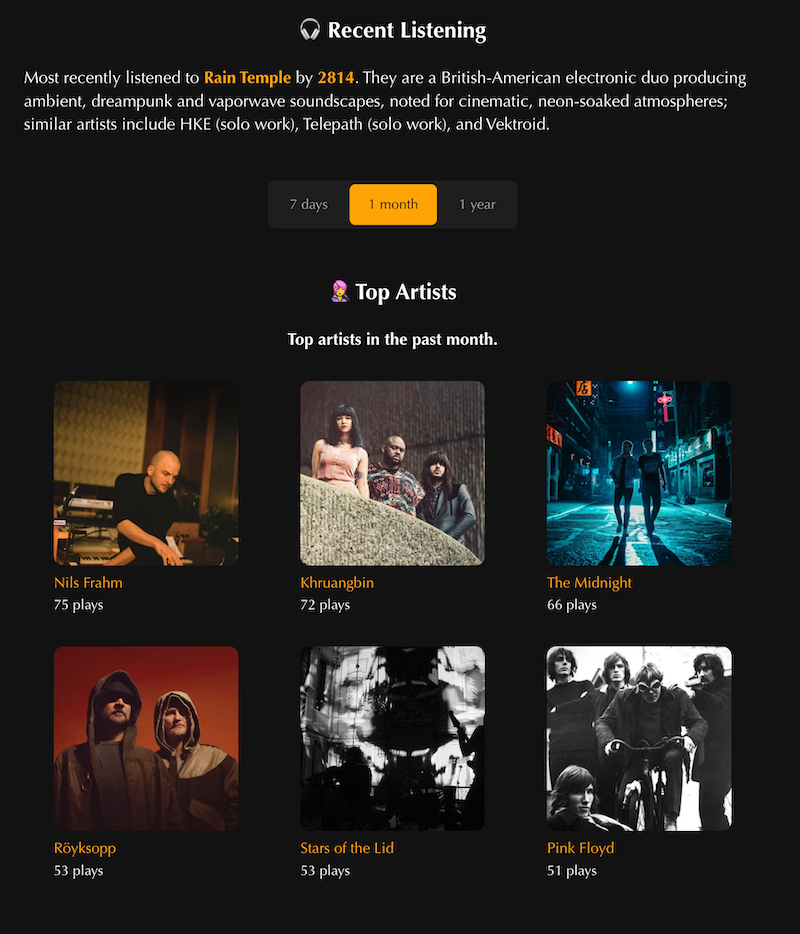Open the Nils Frahm artist photo
This screenshot has height=934, width=800.
(x=146, y=473)
